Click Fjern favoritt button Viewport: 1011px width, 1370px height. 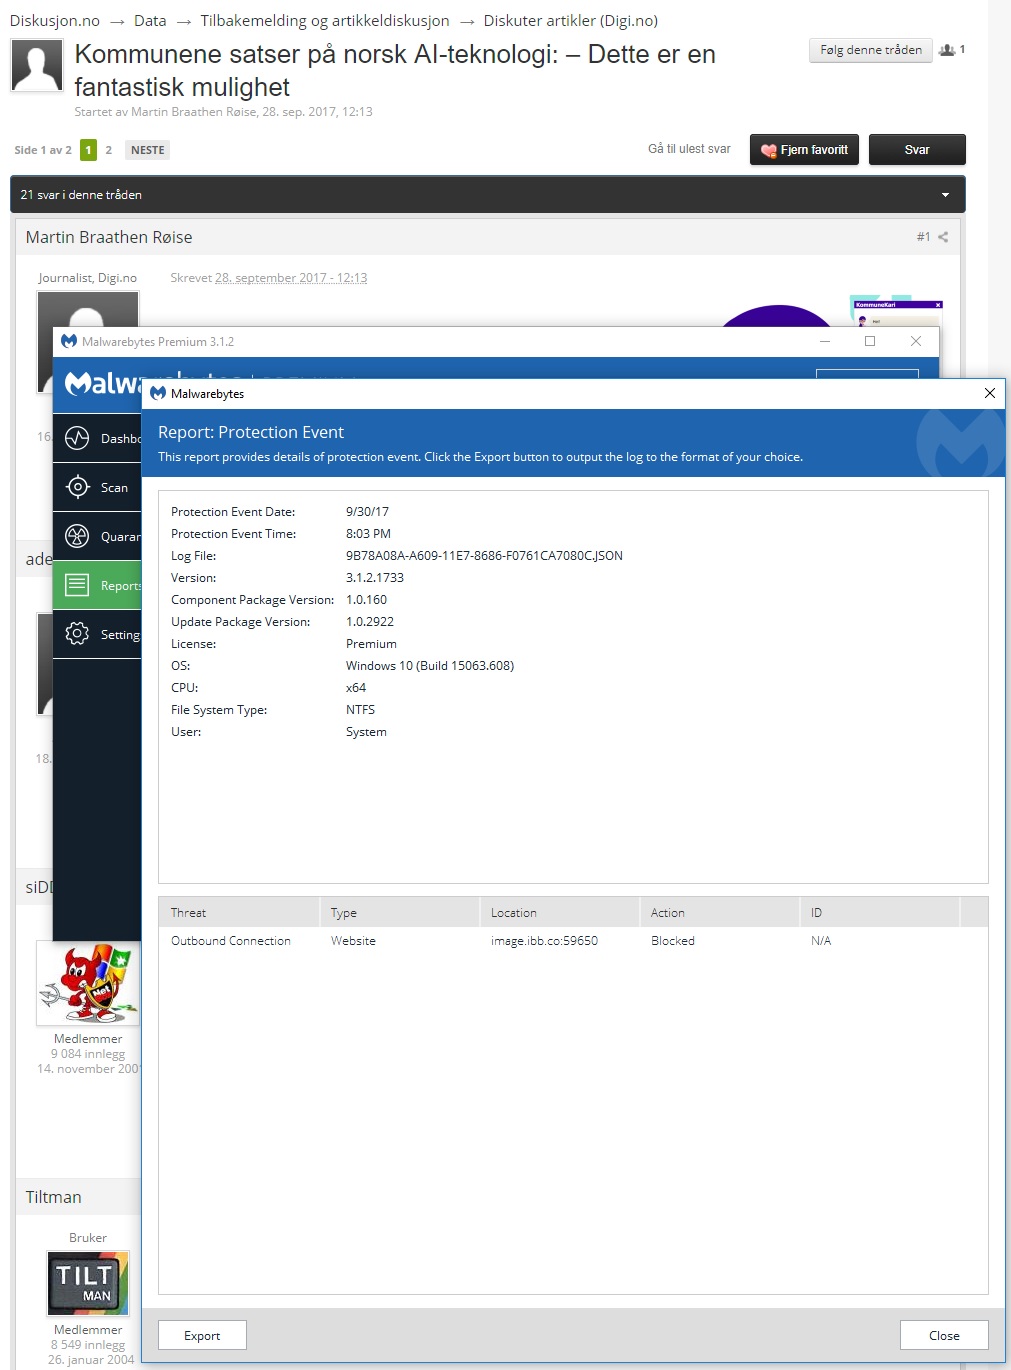804,150
